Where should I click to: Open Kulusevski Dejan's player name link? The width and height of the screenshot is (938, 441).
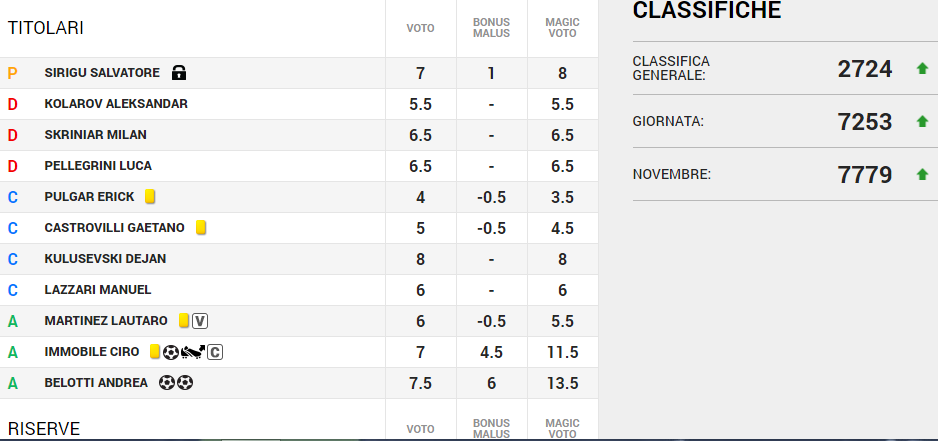point(105,259)
